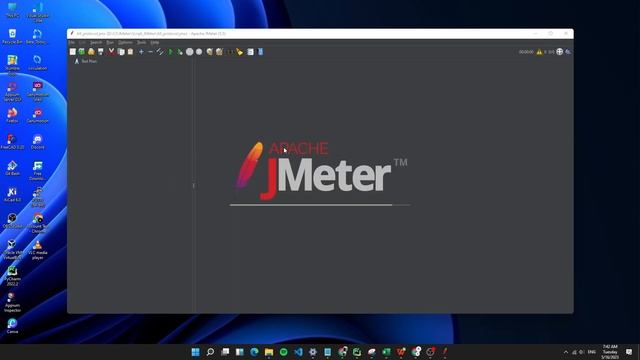Open File Explorer from the taskbar
The height and width of the screenshot is (360, 640).
click(x=269, y=352)
